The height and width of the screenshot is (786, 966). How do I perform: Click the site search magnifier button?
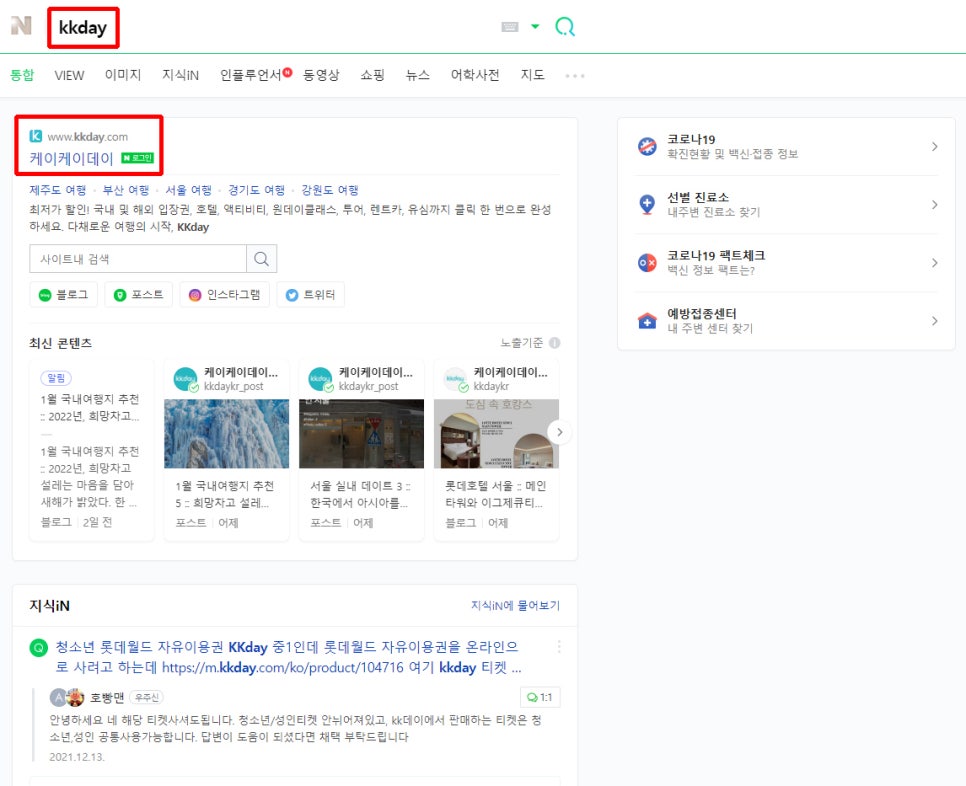click(261, 259)
